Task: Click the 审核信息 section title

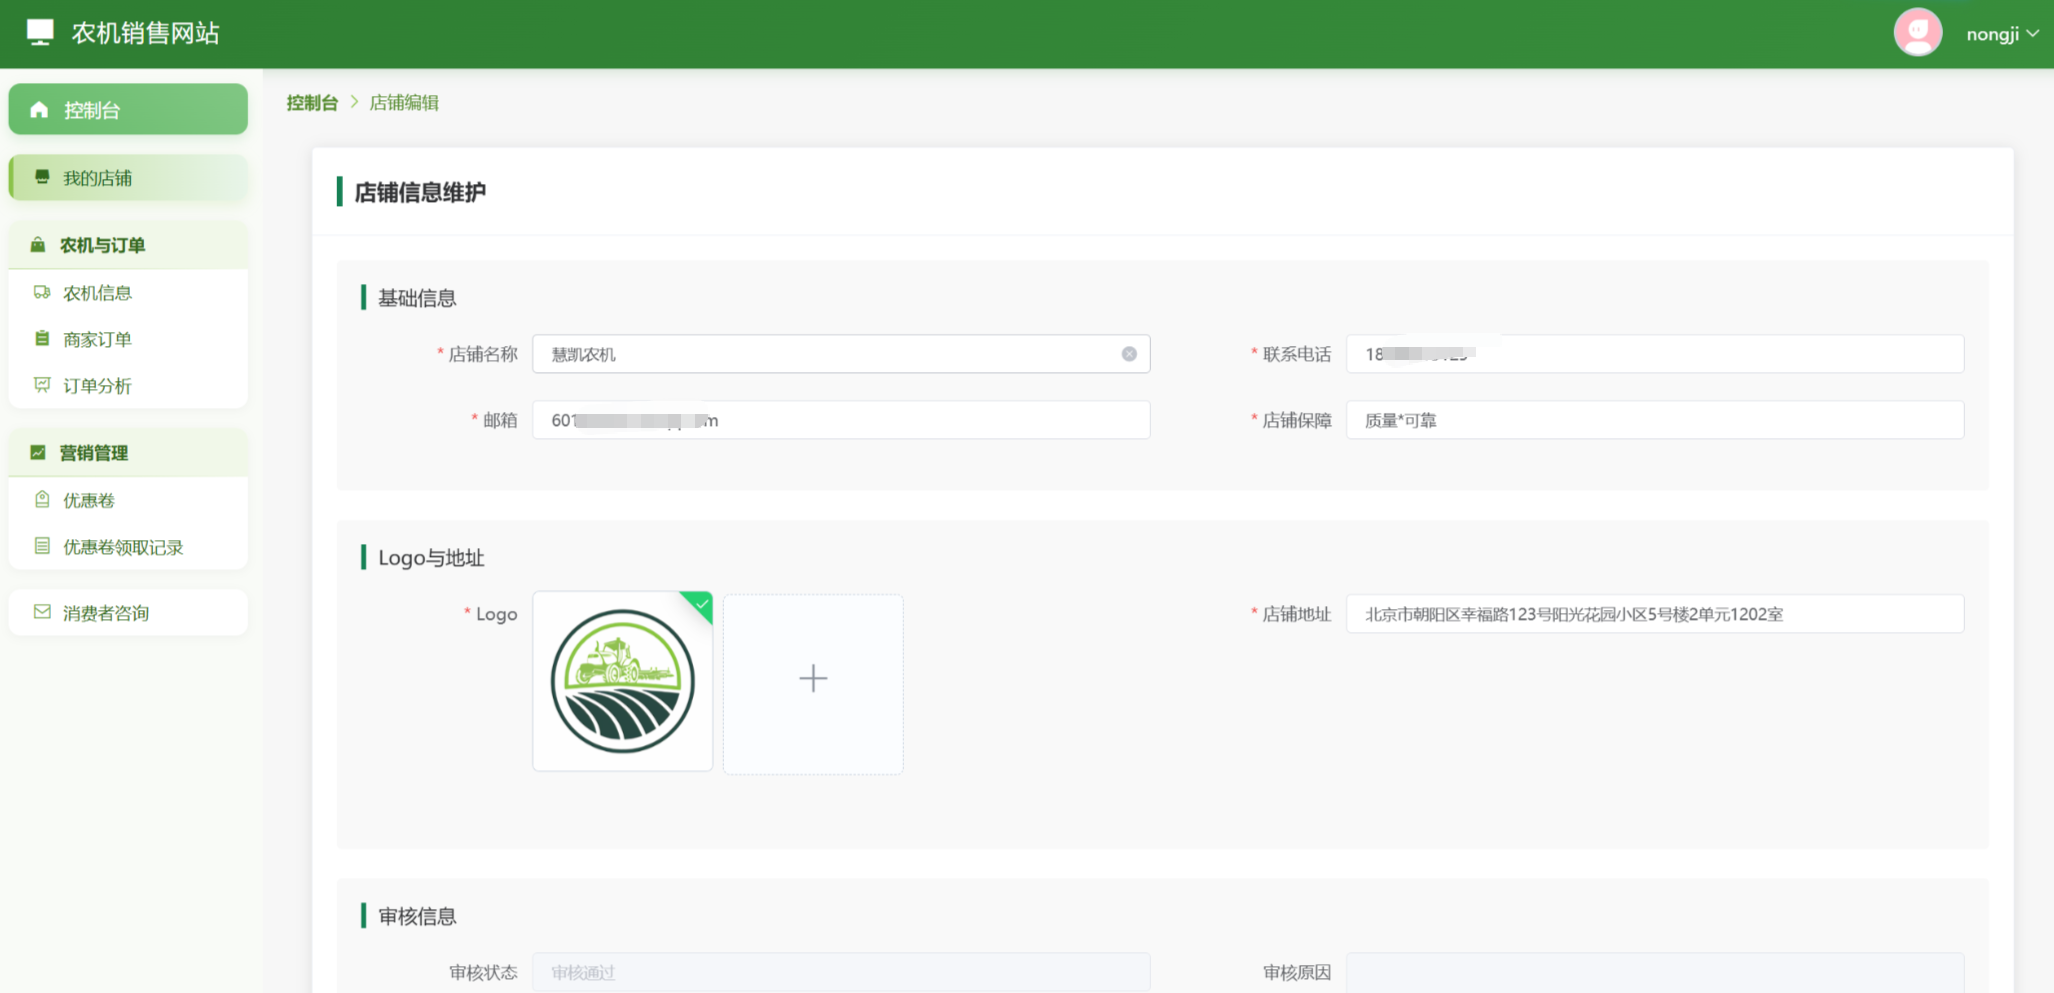Action: (x=417, y=916)
